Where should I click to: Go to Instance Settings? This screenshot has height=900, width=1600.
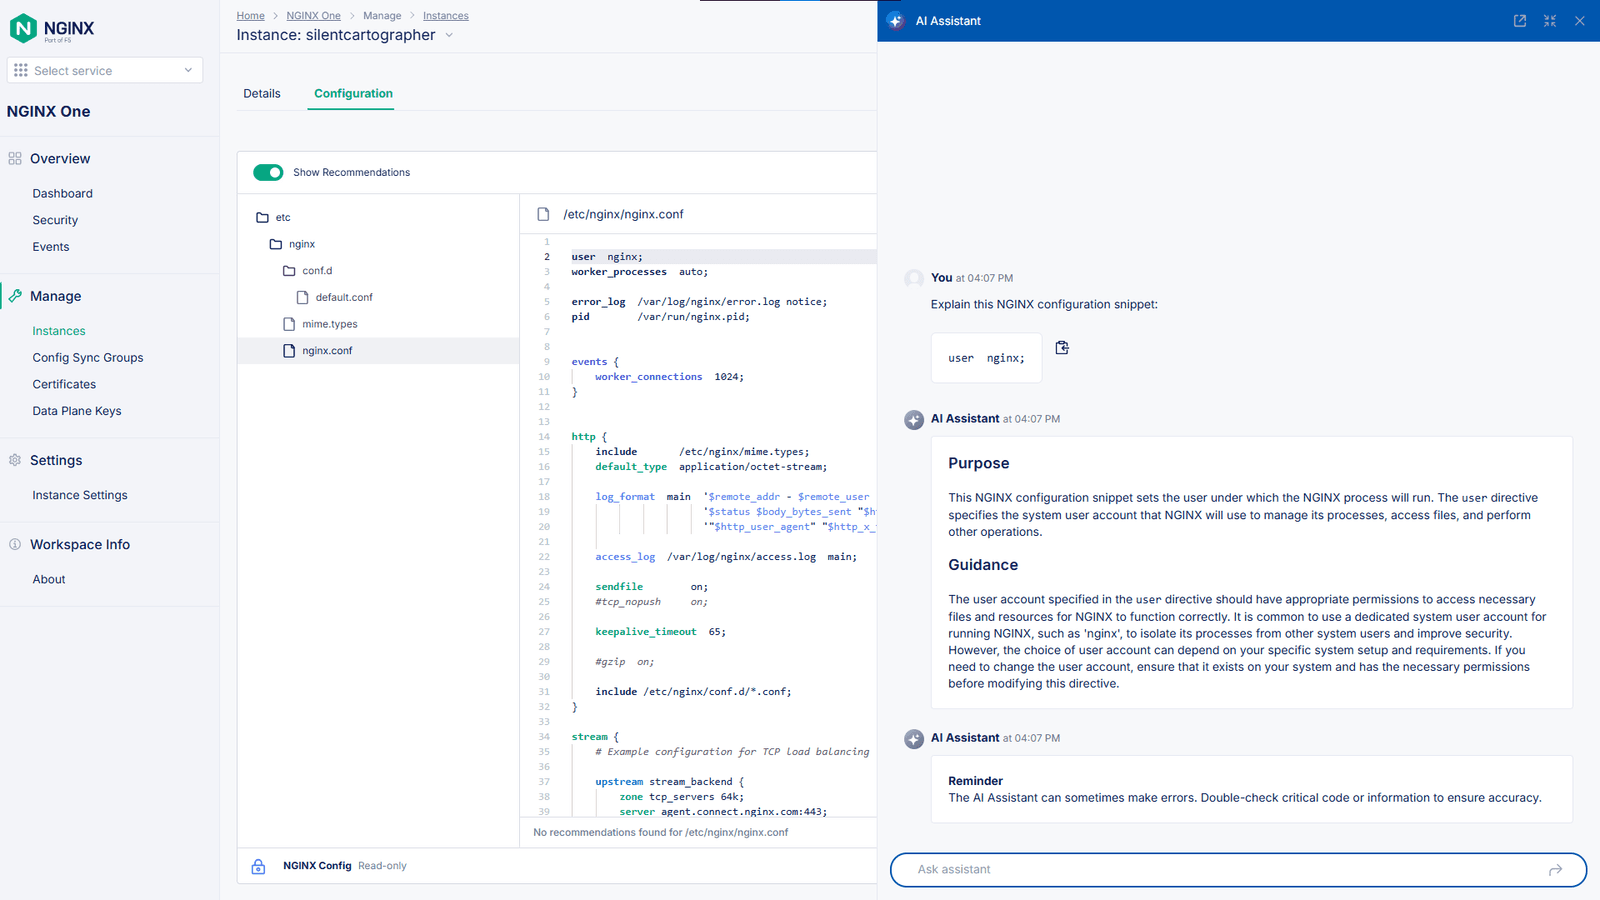(80, 494)
